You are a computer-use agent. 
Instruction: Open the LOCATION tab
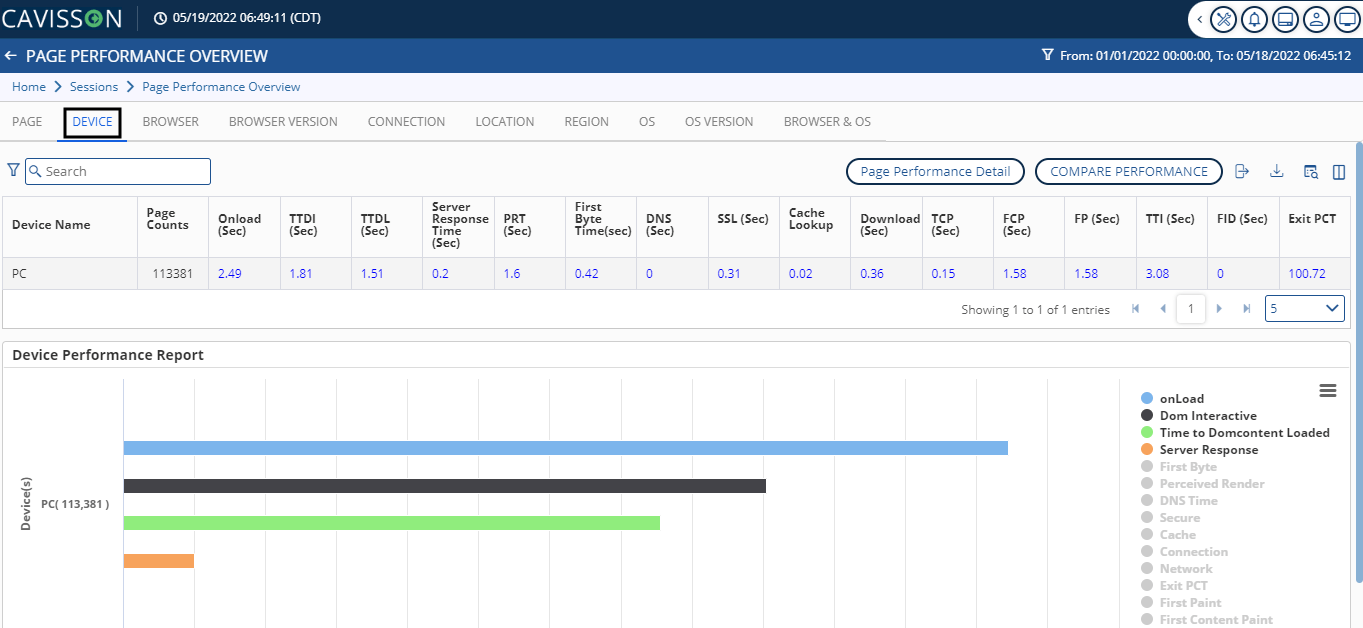(505, 122)
